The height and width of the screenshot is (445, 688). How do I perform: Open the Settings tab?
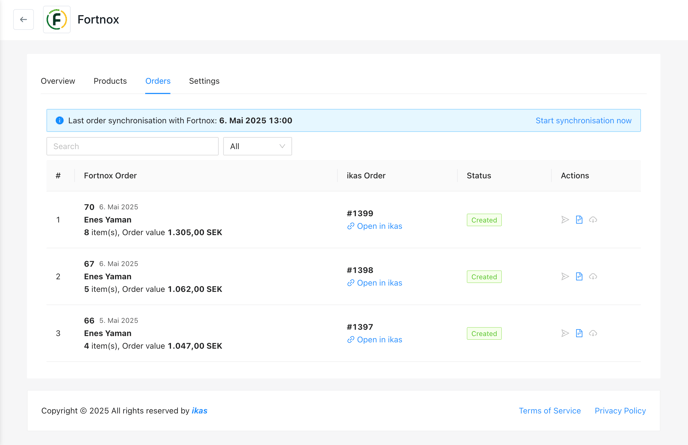click(x=204, y=81)
